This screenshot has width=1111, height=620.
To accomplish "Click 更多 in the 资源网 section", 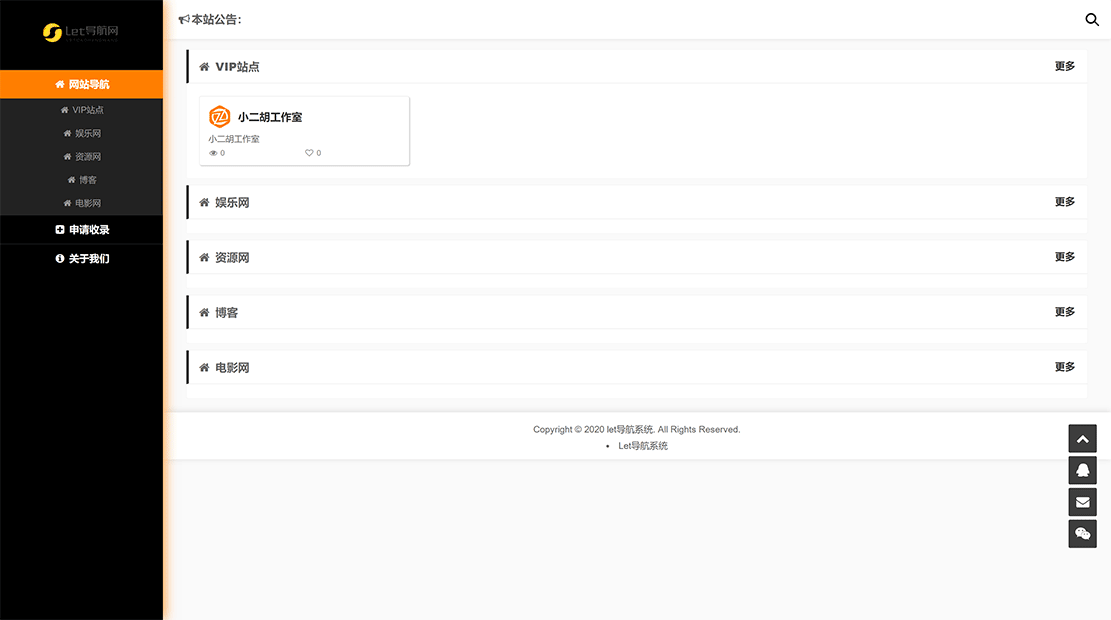I will [1065, 257].
